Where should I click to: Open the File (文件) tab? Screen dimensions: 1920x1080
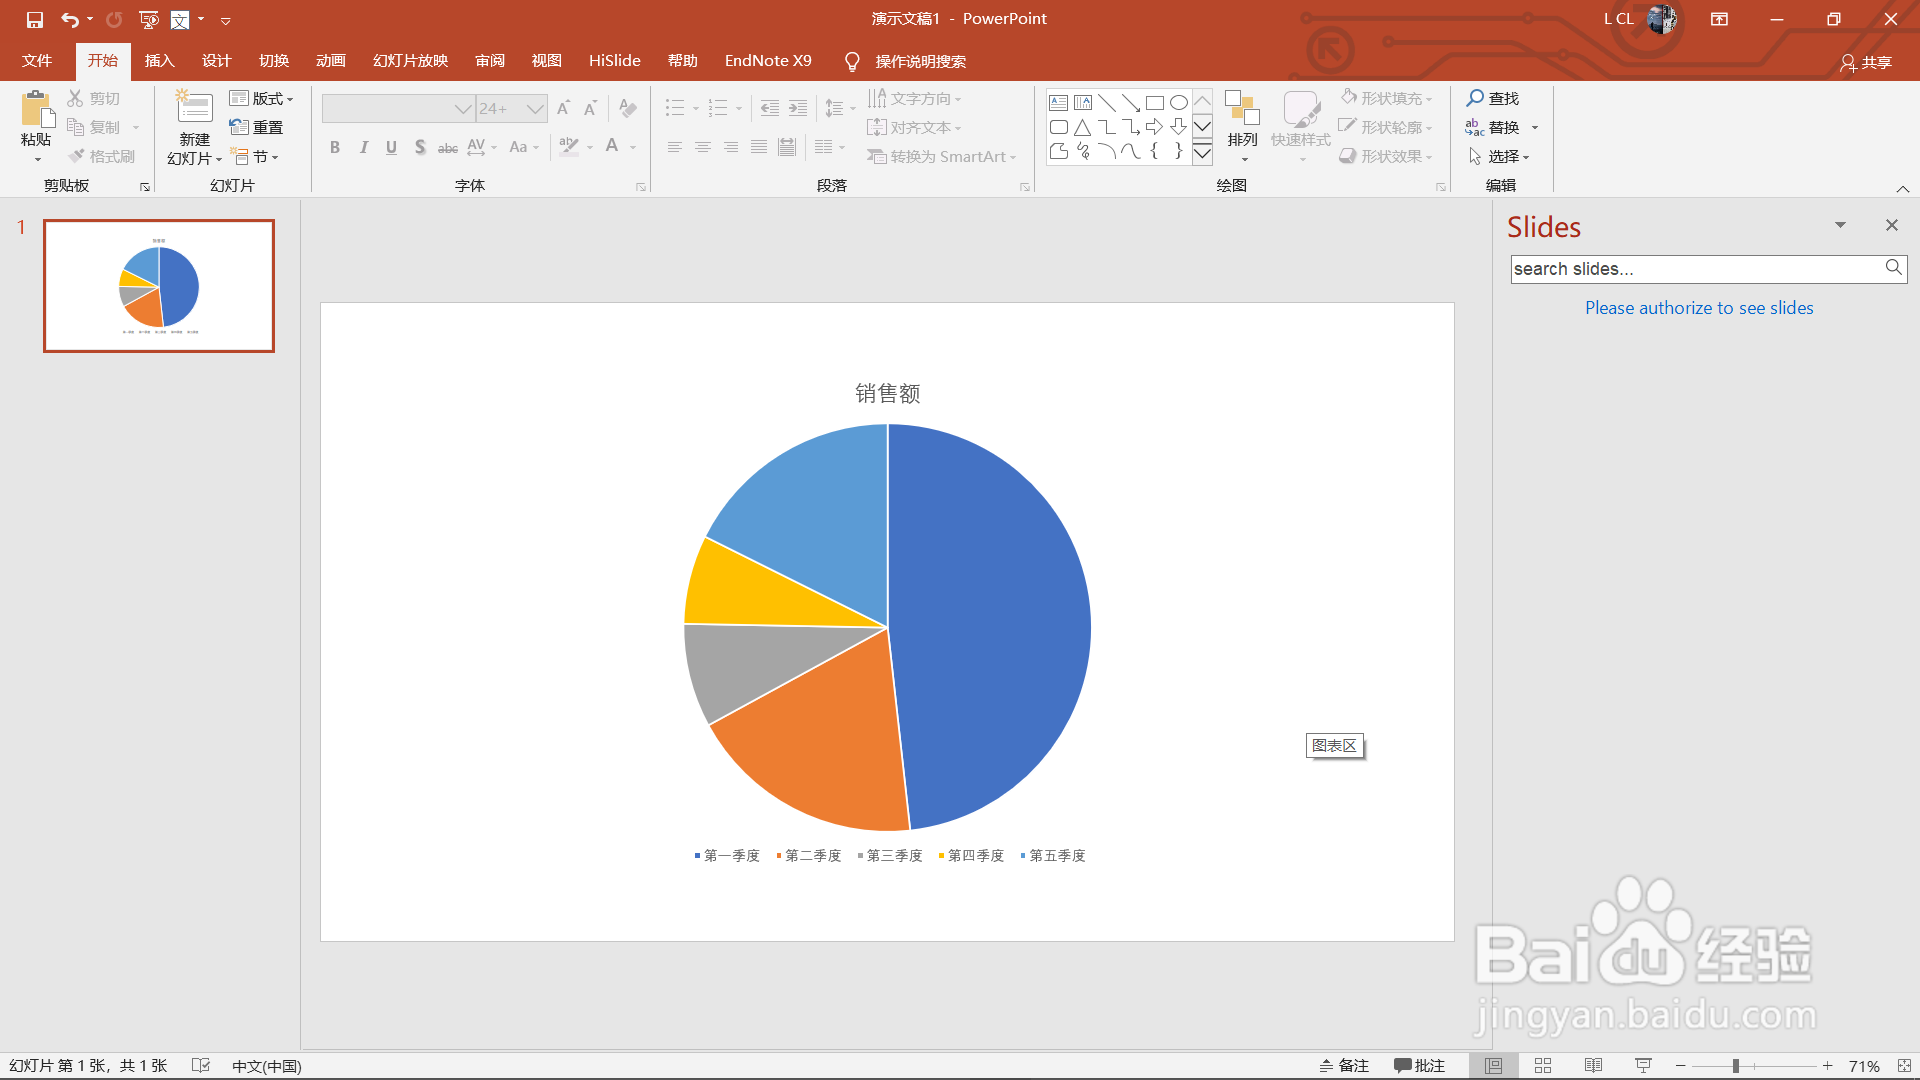coord(37,61)
